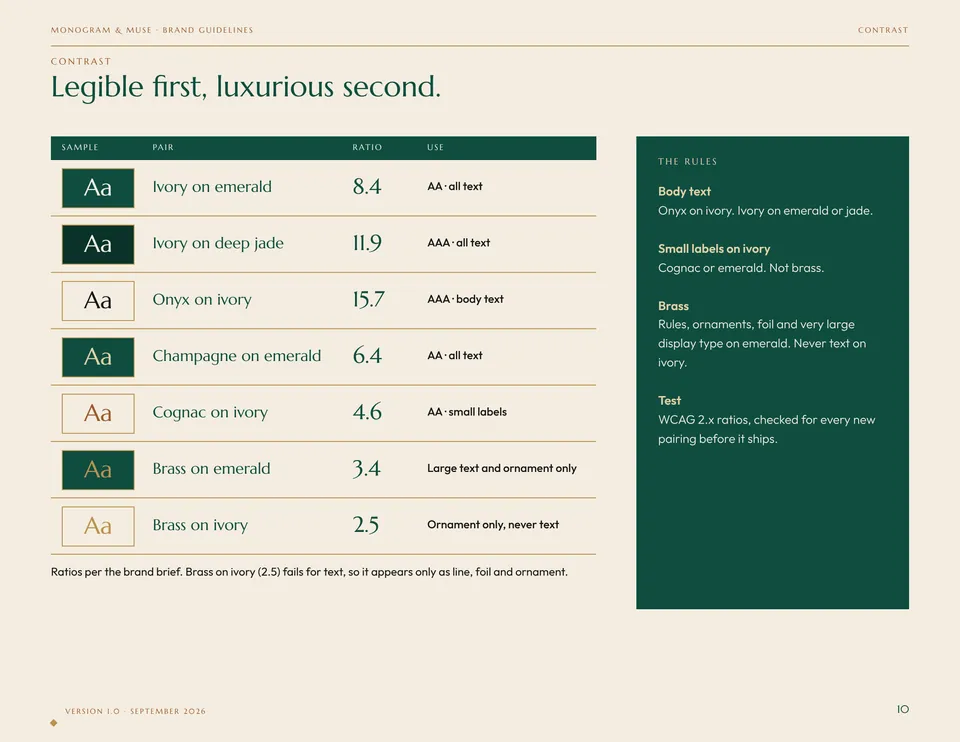This screenshot has height=742, width=960.
Task: Select the Cognac on ivory Aa sample
Action: click(x=98, y=413)
